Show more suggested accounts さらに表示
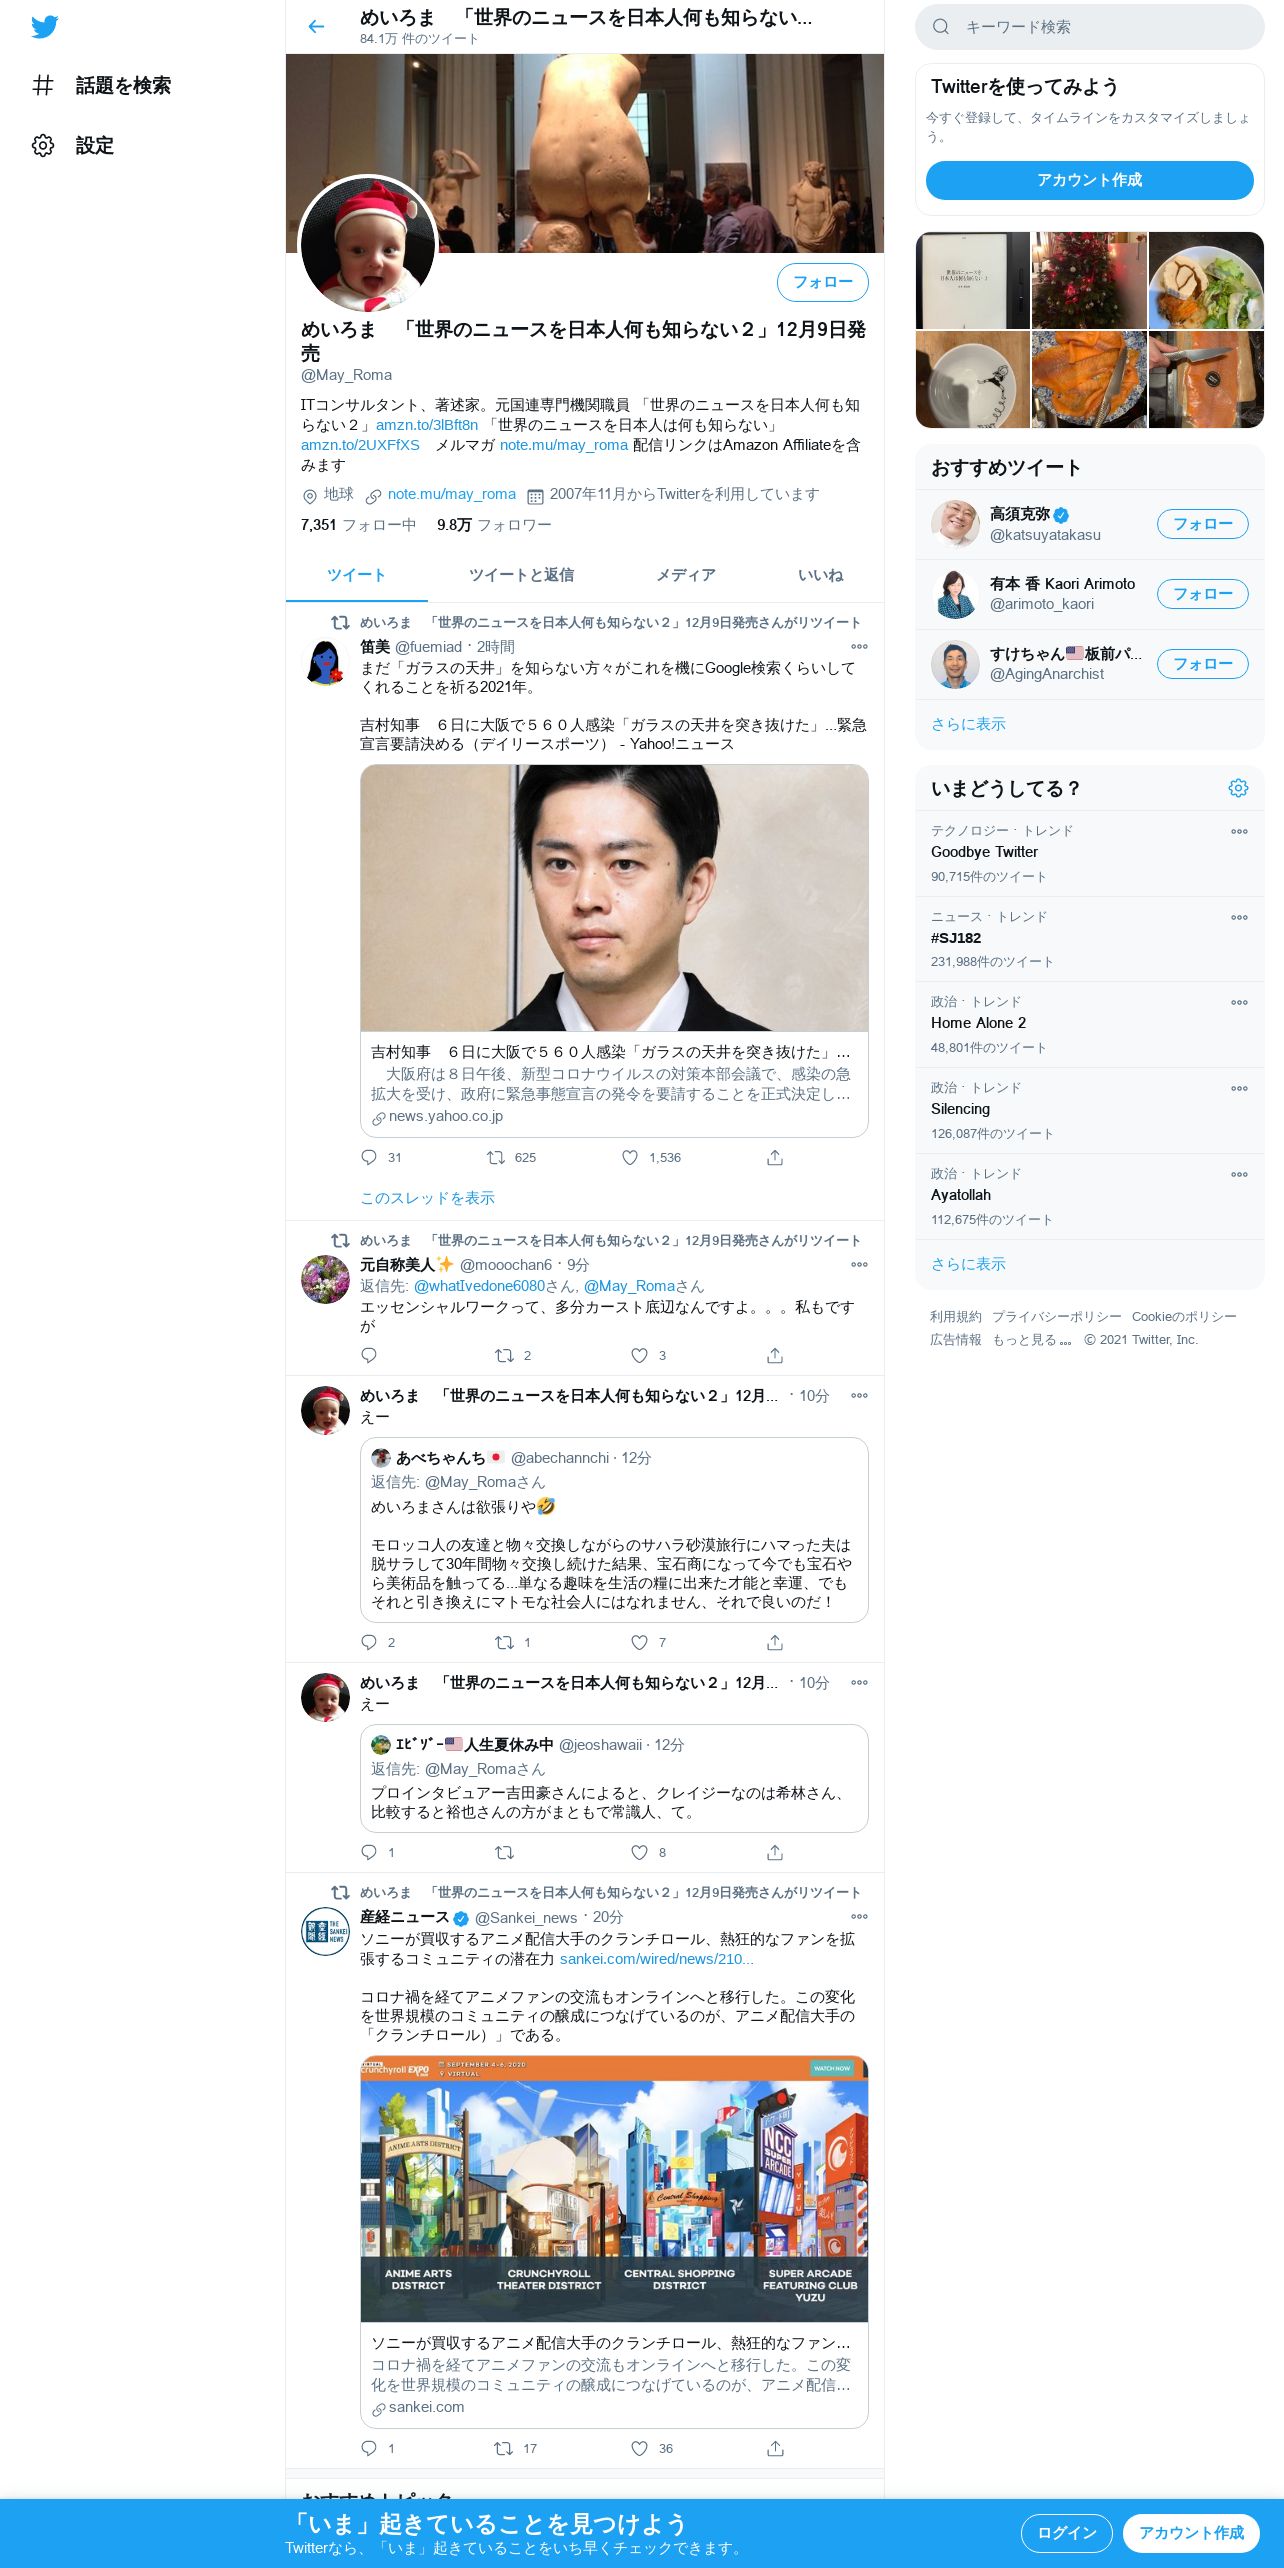This screenshot has width=1284, height=2568. tap(968, 724)
